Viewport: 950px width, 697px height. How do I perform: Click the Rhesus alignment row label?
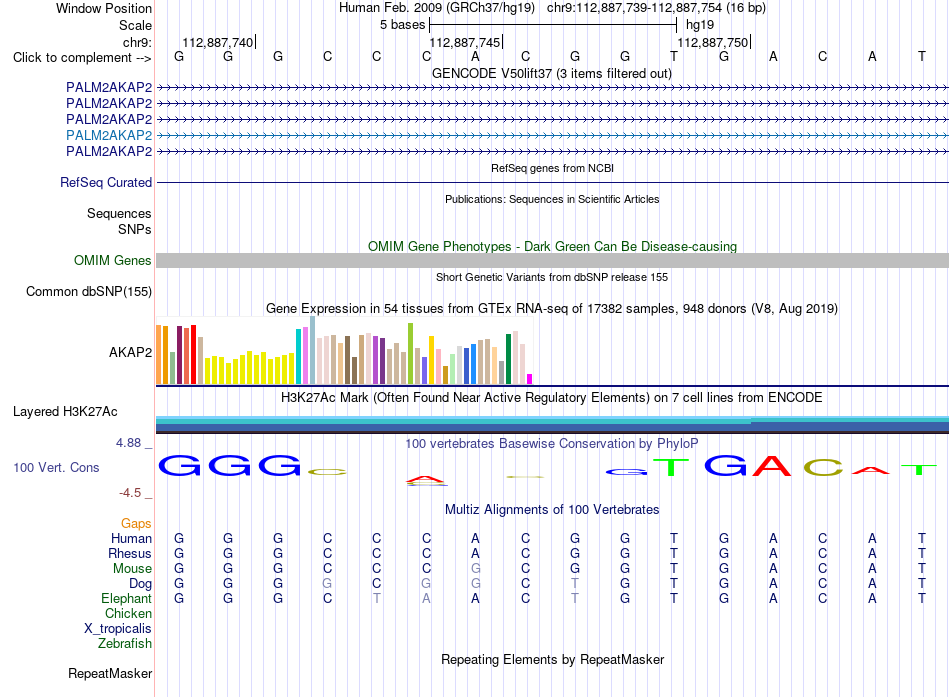click(130, 553)
